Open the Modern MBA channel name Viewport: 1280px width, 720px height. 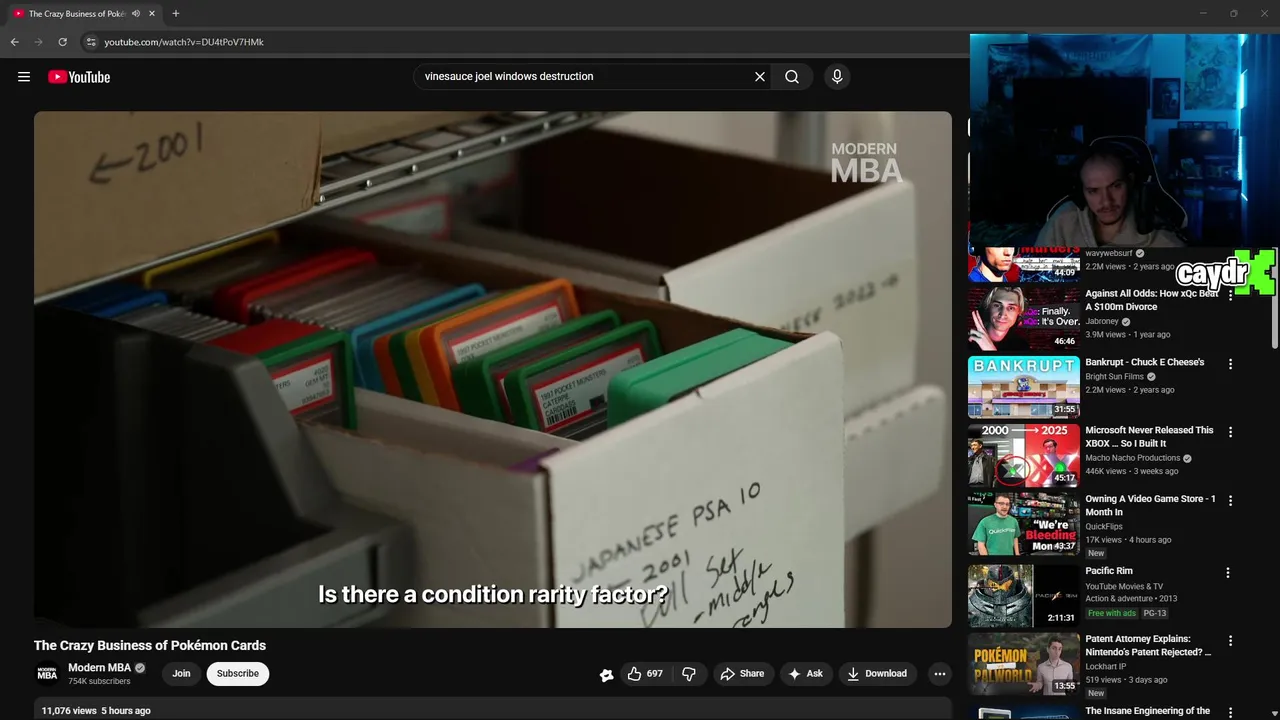99,668
